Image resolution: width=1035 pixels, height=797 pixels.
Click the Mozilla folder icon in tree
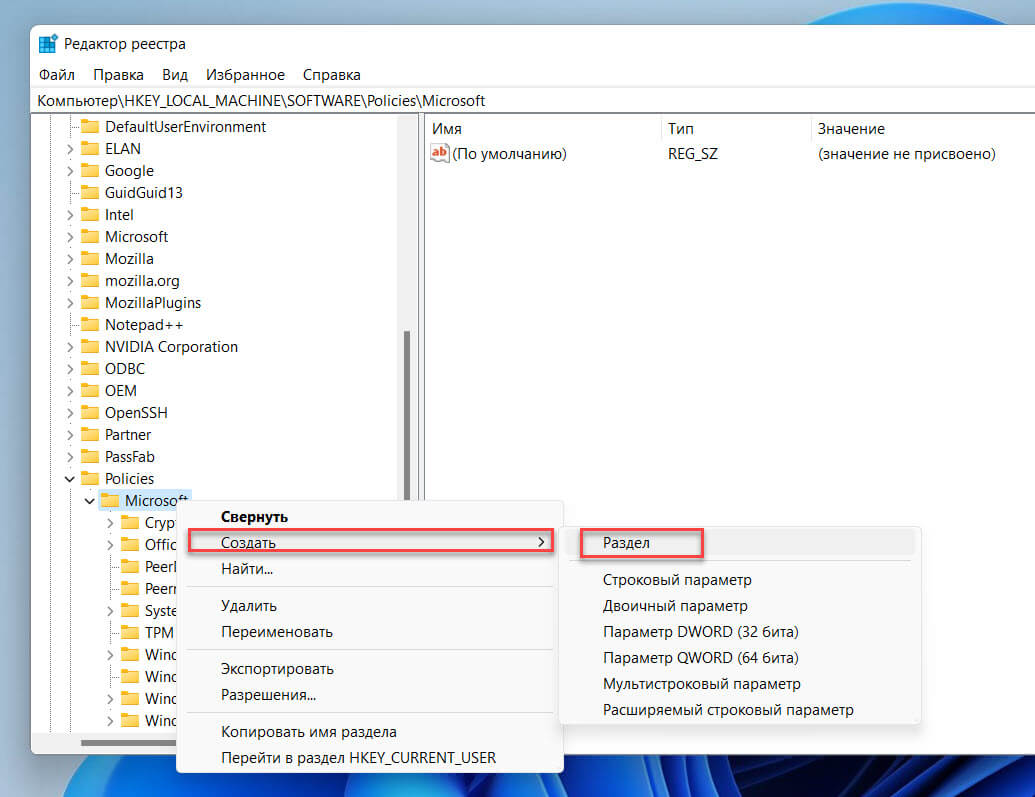[90, 259]
